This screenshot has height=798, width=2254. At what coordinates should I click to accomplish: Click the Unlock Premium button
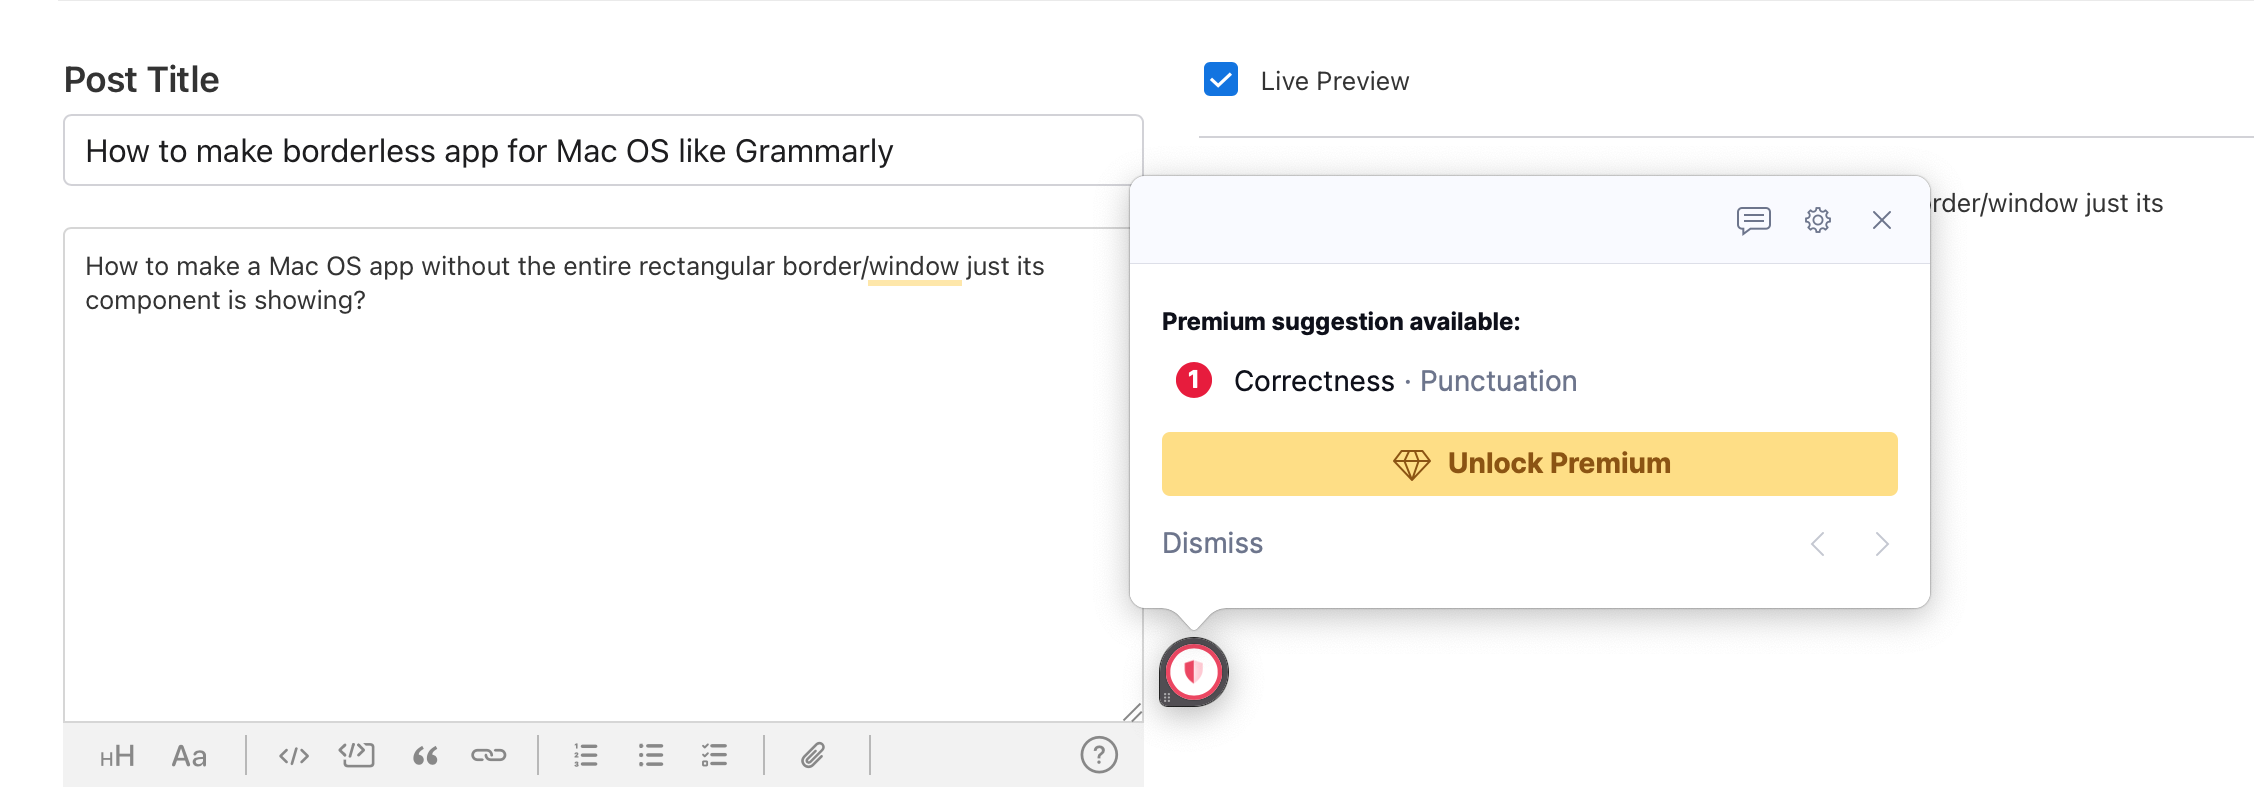(1529, 464)
